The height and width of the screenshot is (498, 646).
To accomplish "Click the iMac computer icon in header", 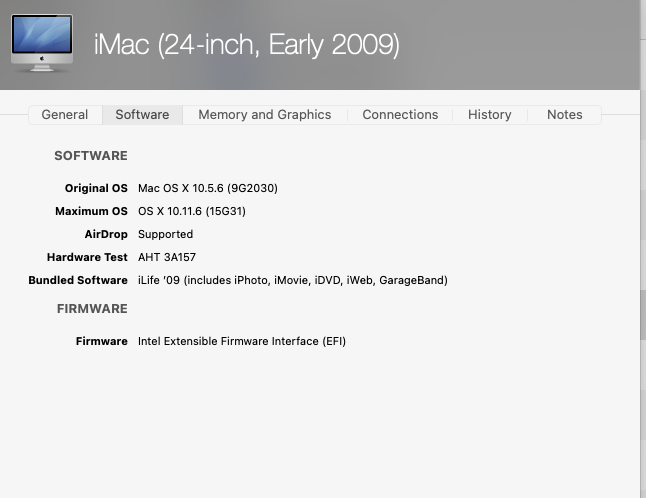I will [41, 43].
